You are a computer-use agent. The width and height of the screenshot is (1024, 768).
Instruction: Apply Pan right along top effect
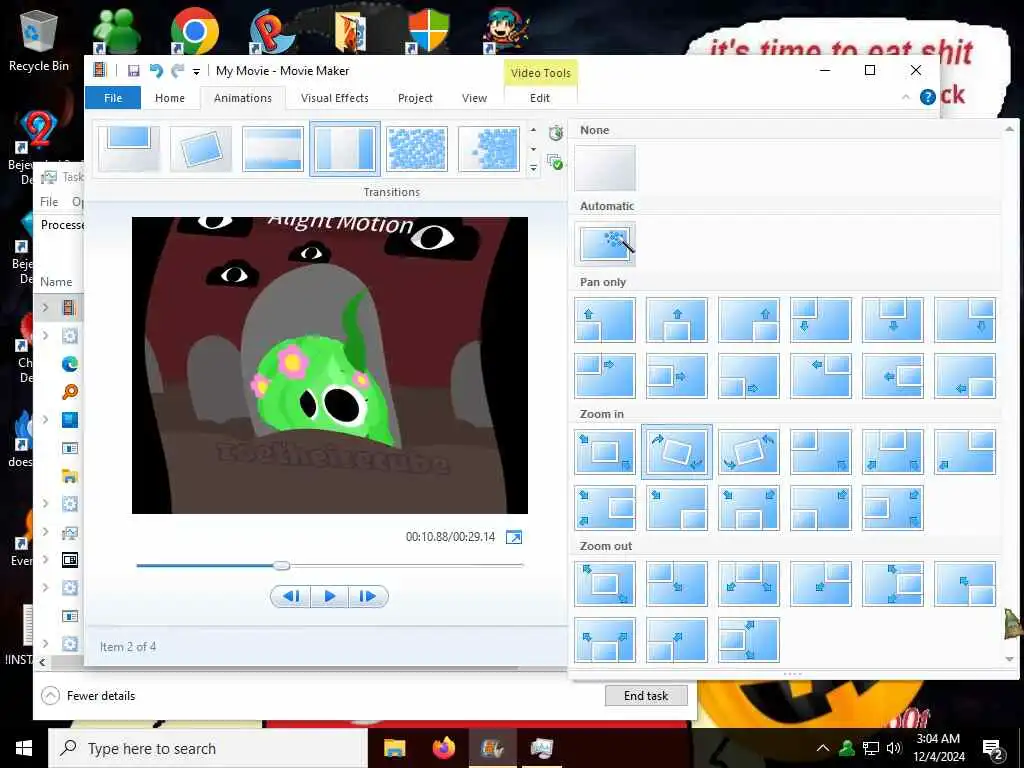[605, 376]
